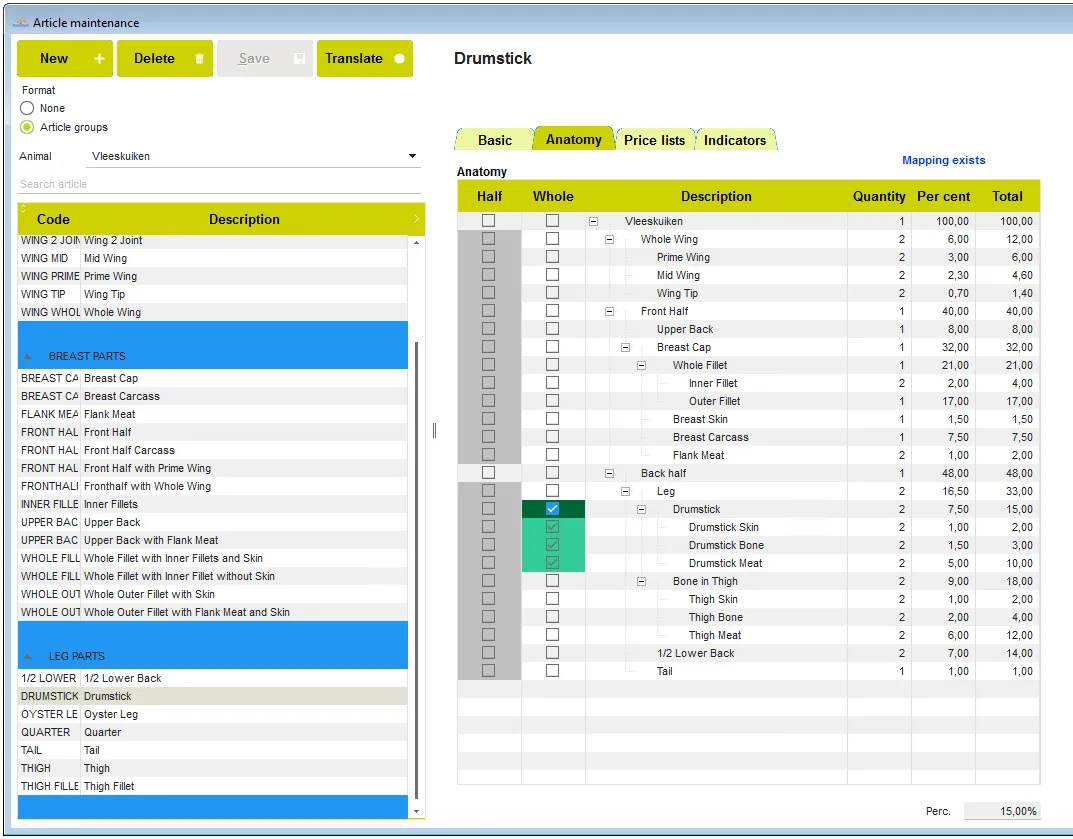Collapse the BREAST PARTS group arrow icon
1073x839 pixels.
pos(28,357)
